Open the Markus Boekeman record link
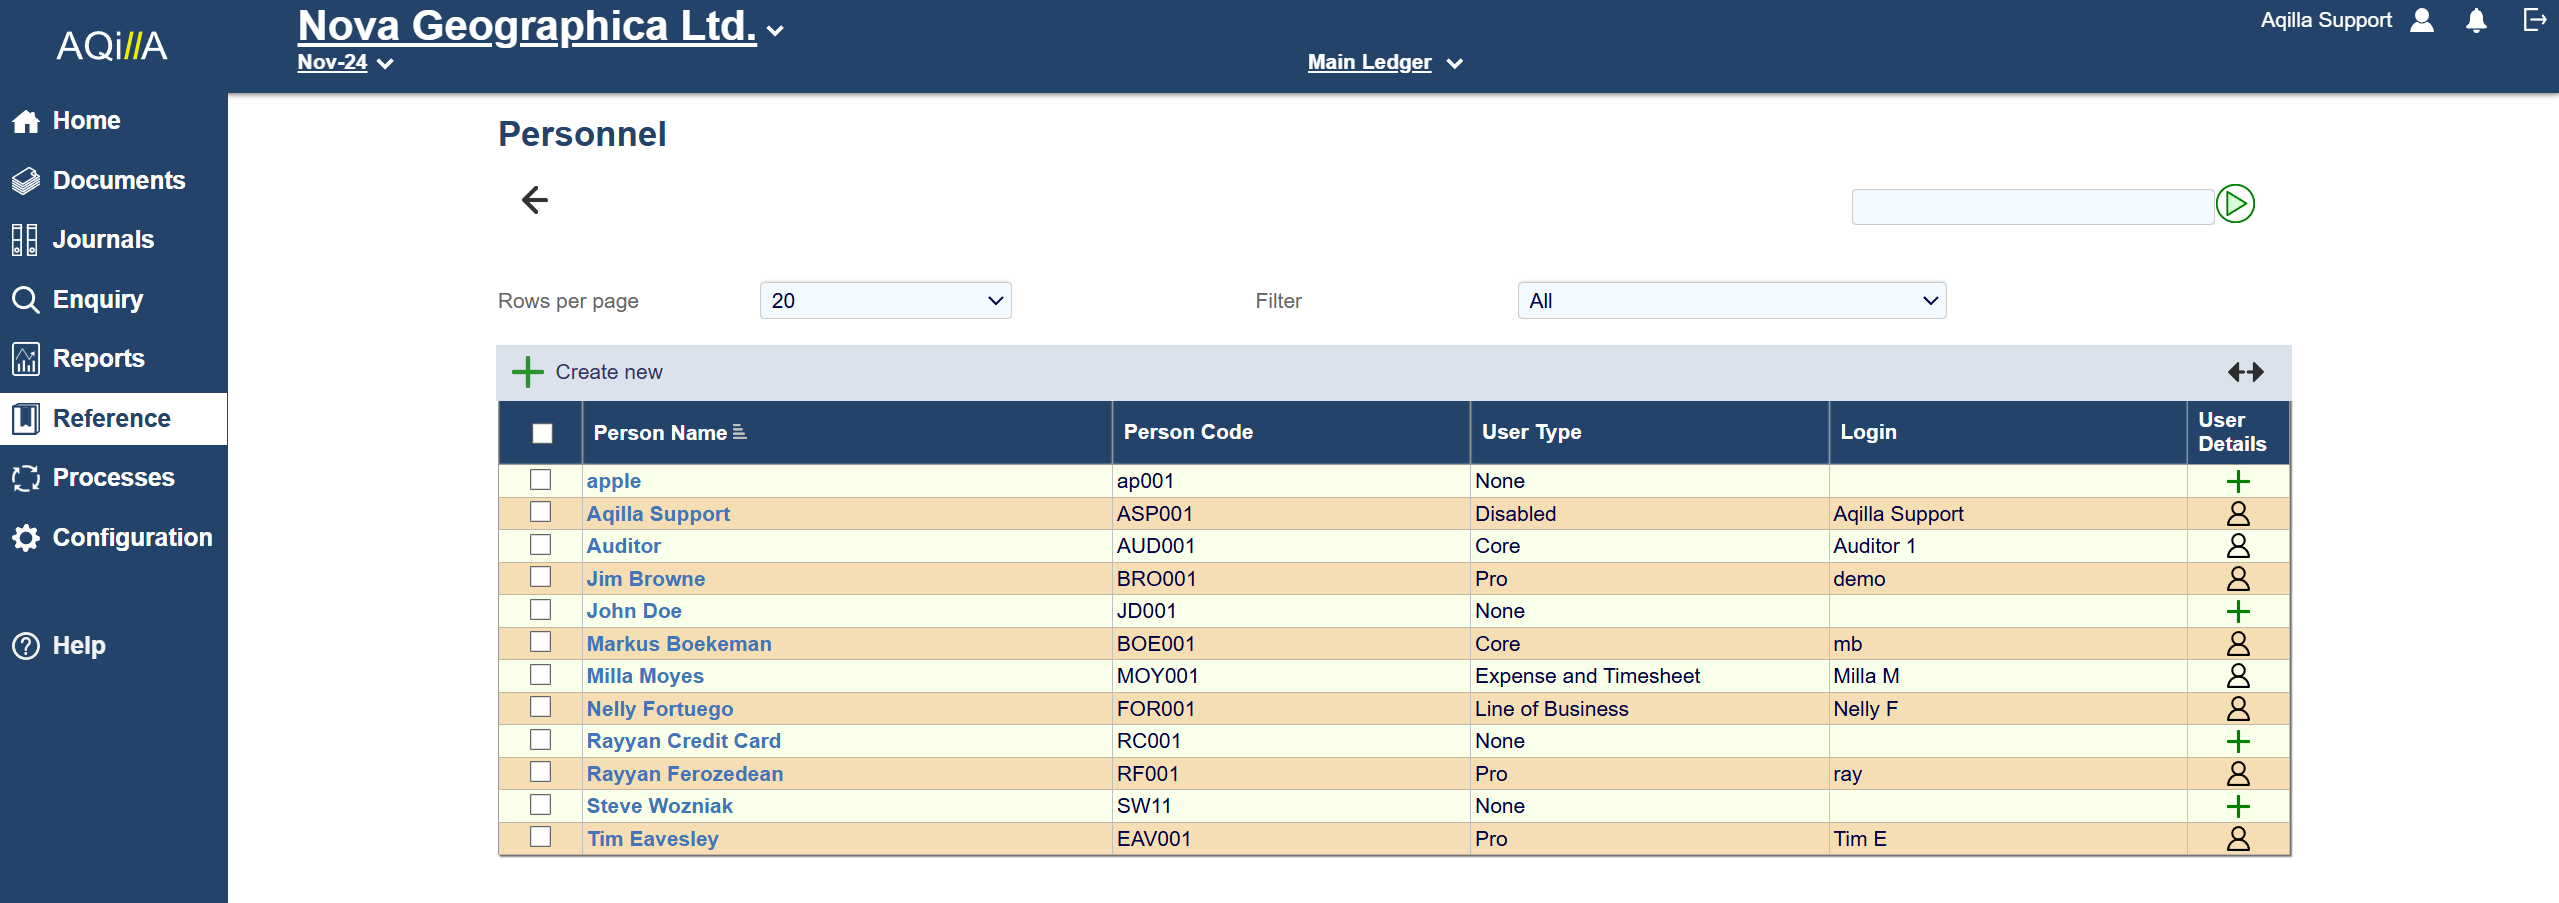 pos(679,644)
